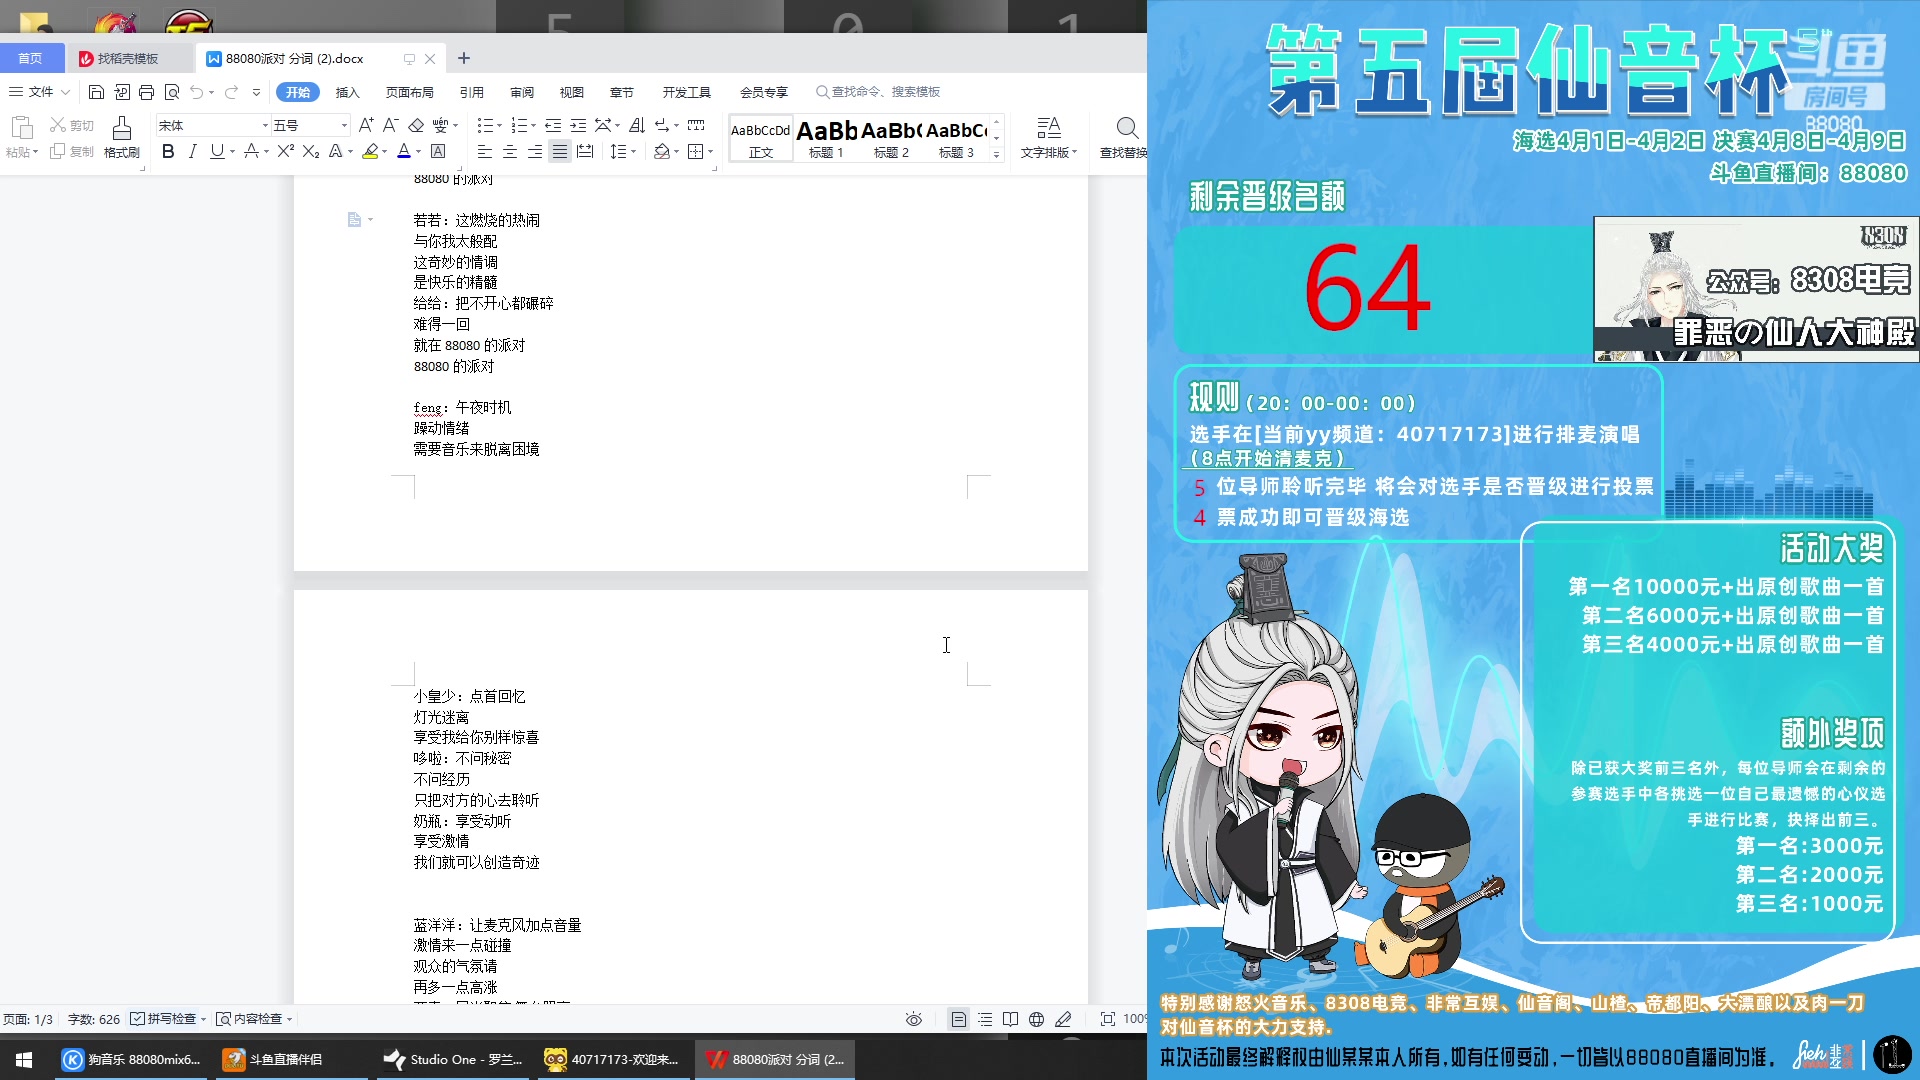
Task: Select the Format Painter tool
Action: pos(120,137)
